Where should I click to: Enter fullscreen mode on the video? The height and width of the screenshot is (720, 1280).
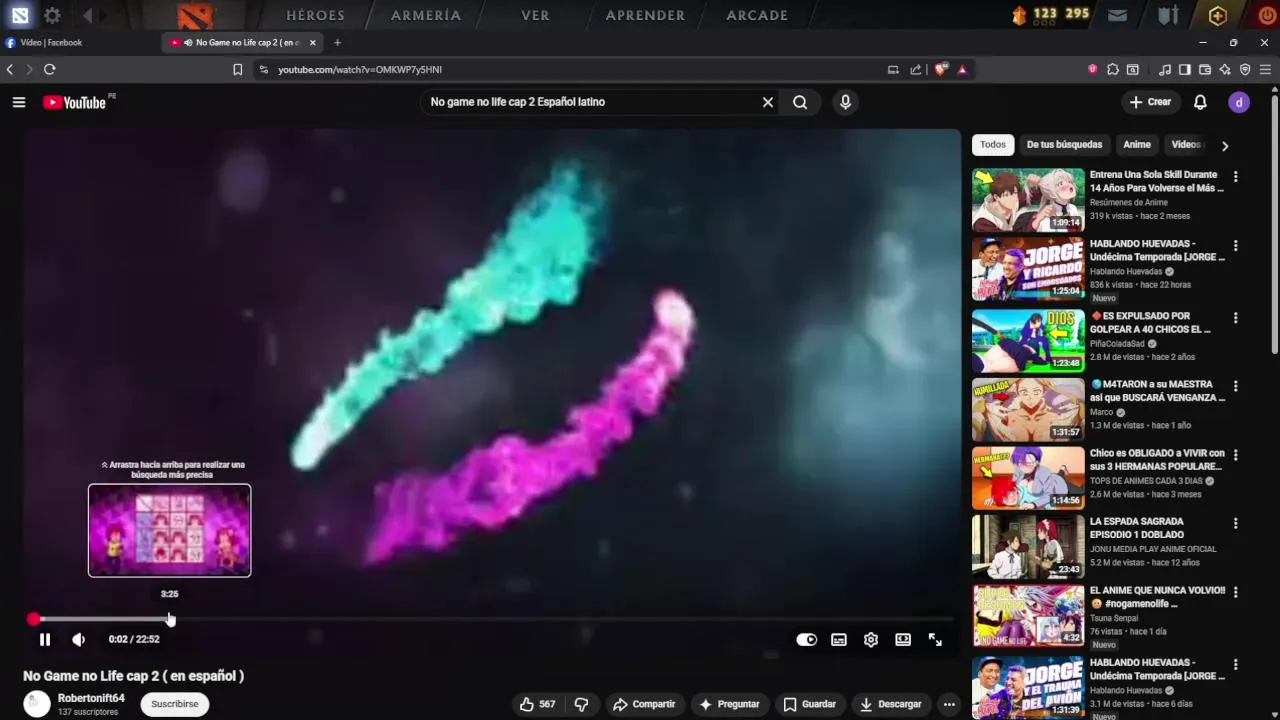coord(935,640)
